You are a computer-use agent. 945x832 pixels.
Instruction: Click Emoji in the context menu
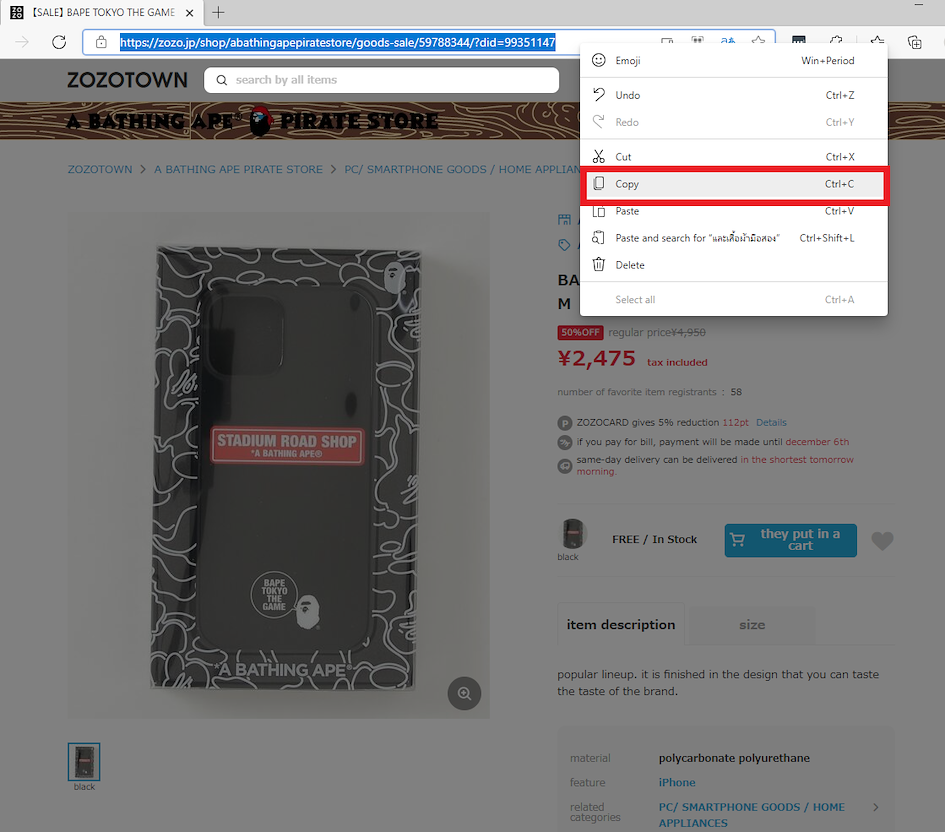(733, 60)
